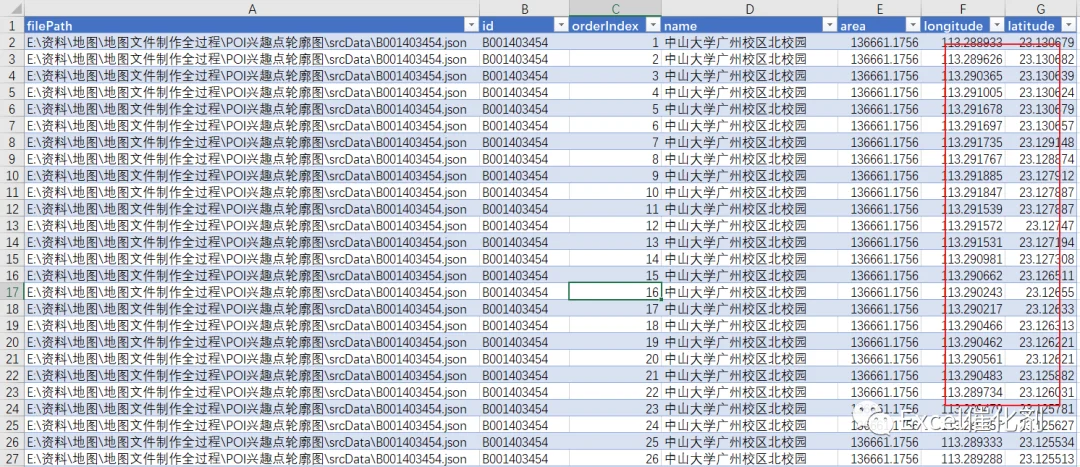Click the orderIndex header cell

click(x=615, y=25)
